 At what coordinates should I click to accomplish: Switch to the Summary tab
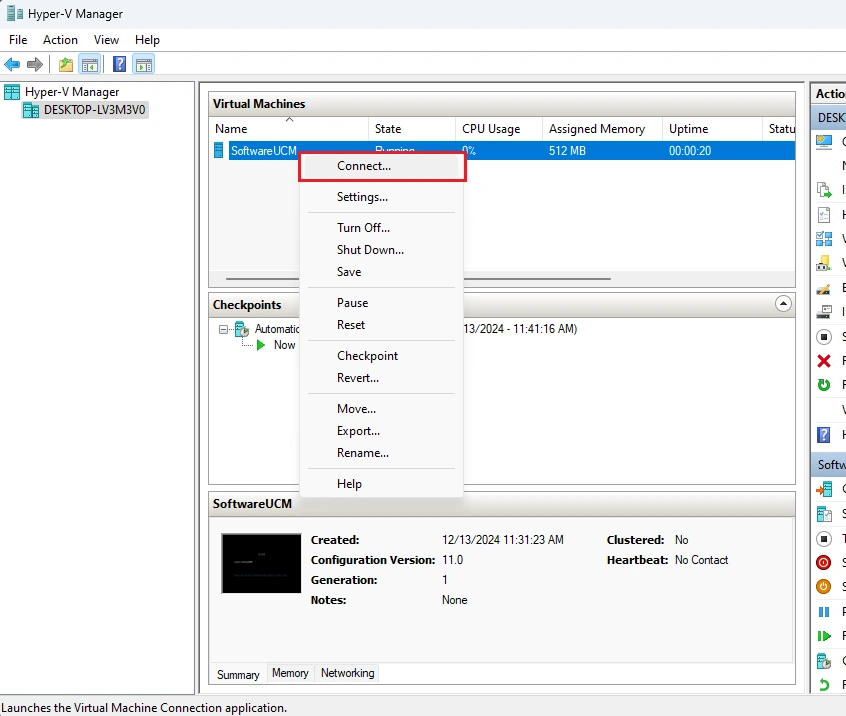238,674
